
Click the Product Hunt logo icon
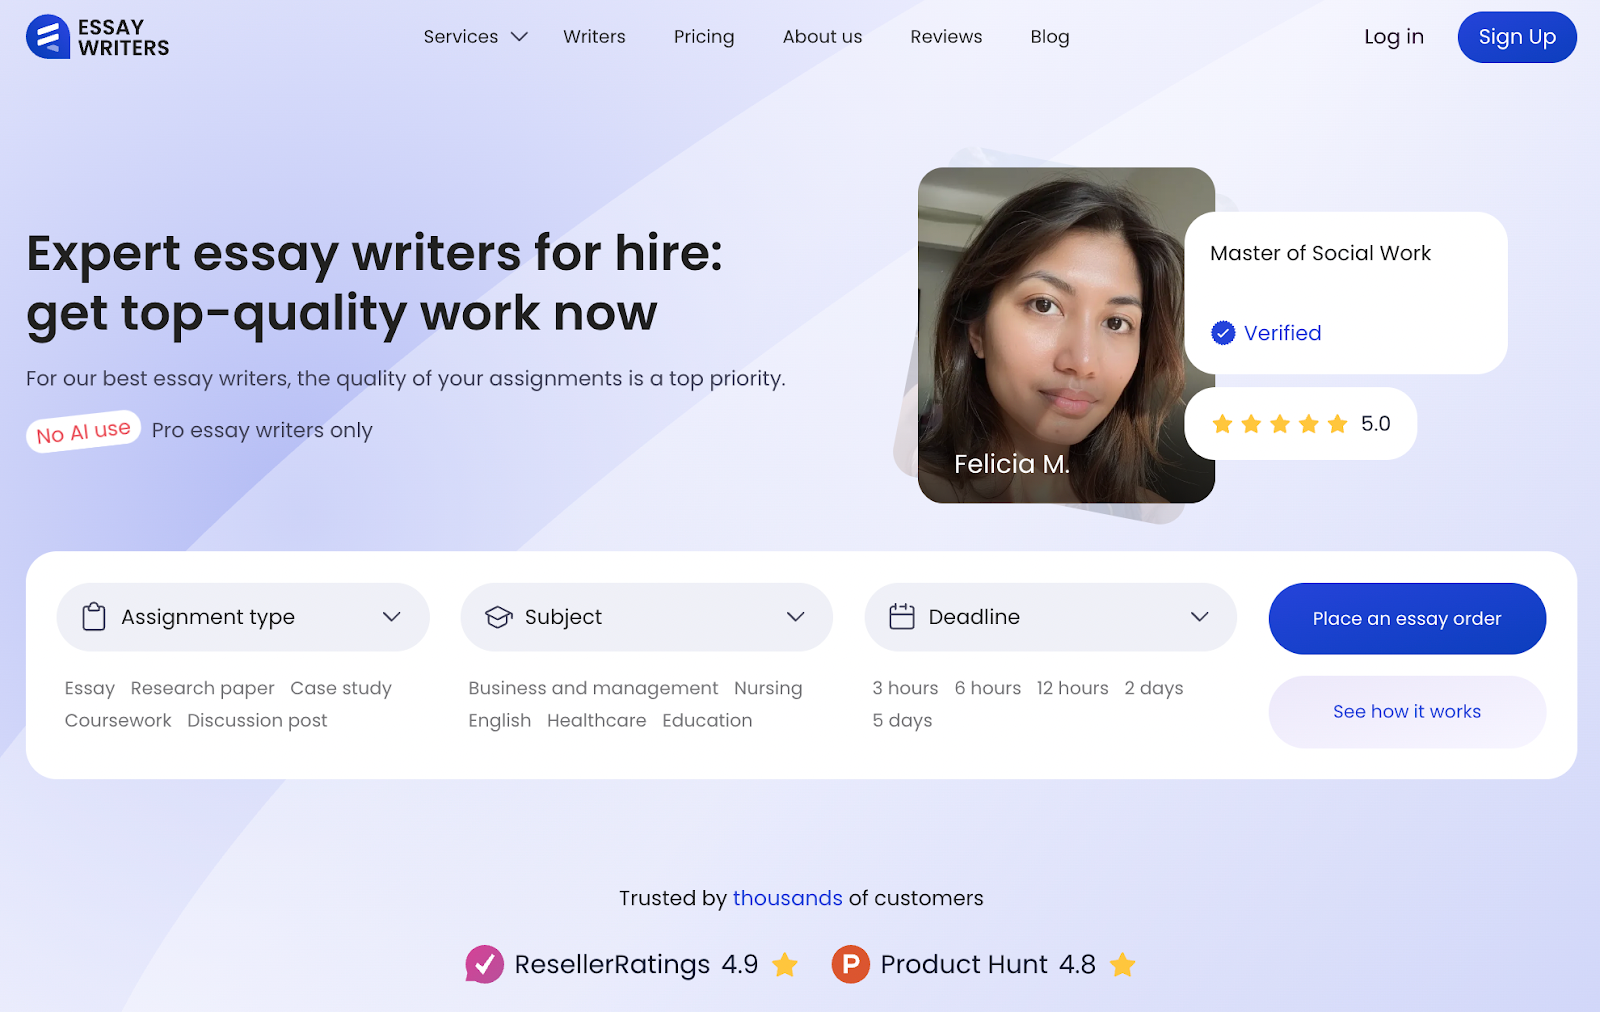click(x=851, y=964)
